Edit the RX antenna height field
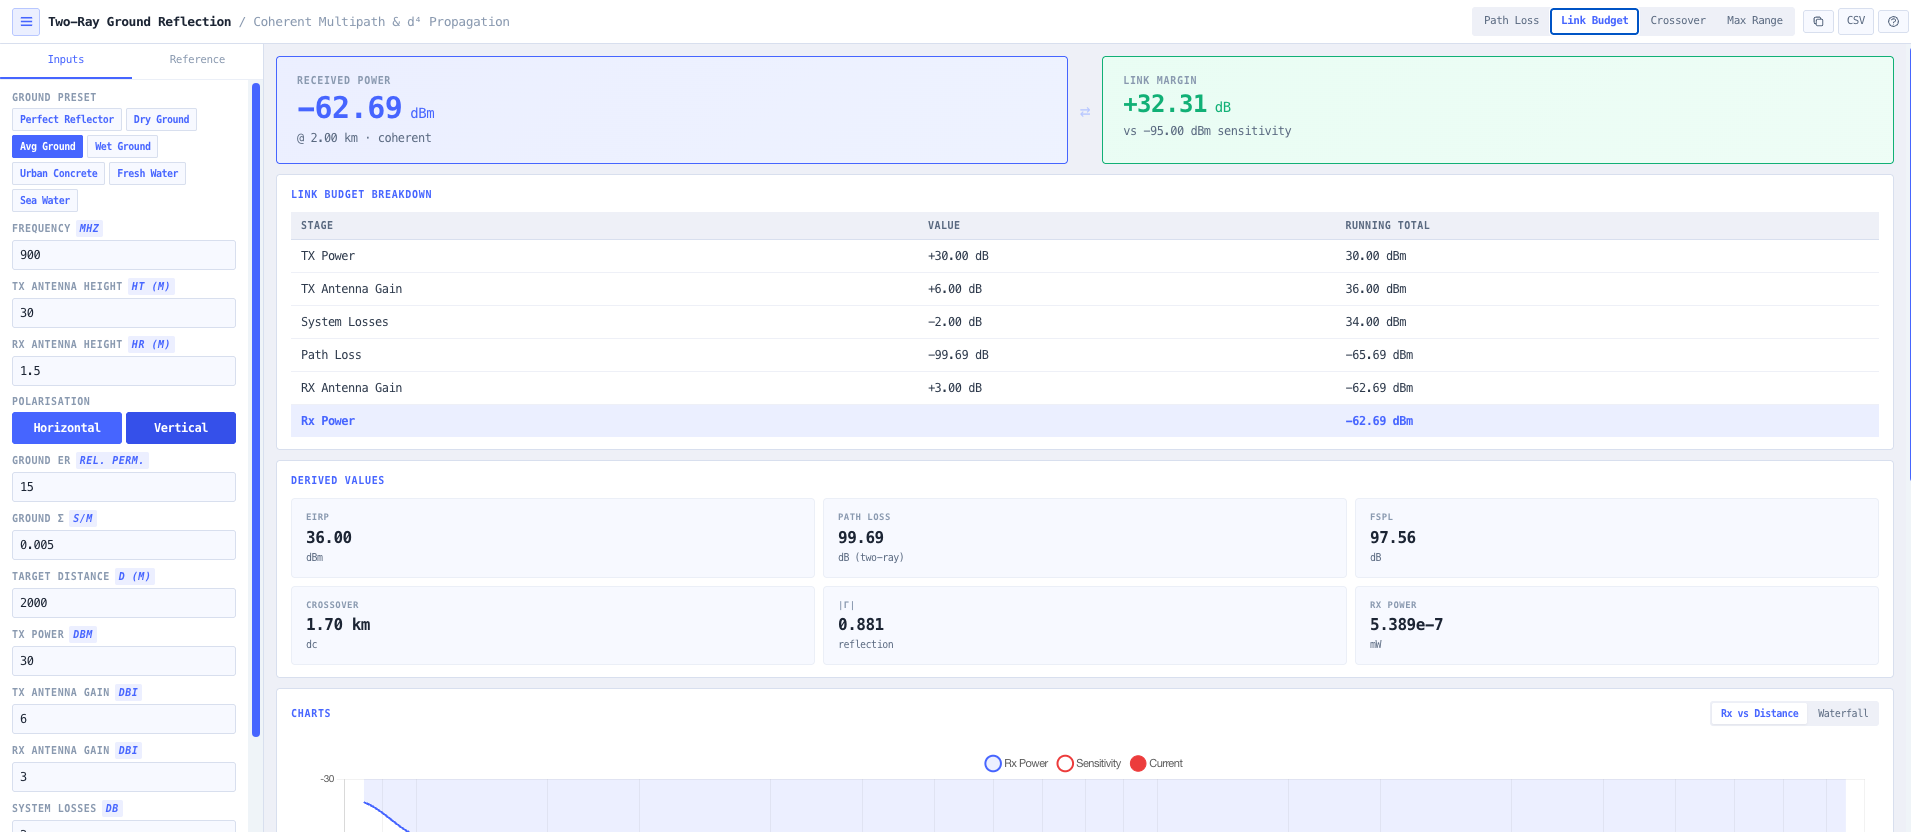This screenshot has height=832, width=1911. [x=124, y=371]
